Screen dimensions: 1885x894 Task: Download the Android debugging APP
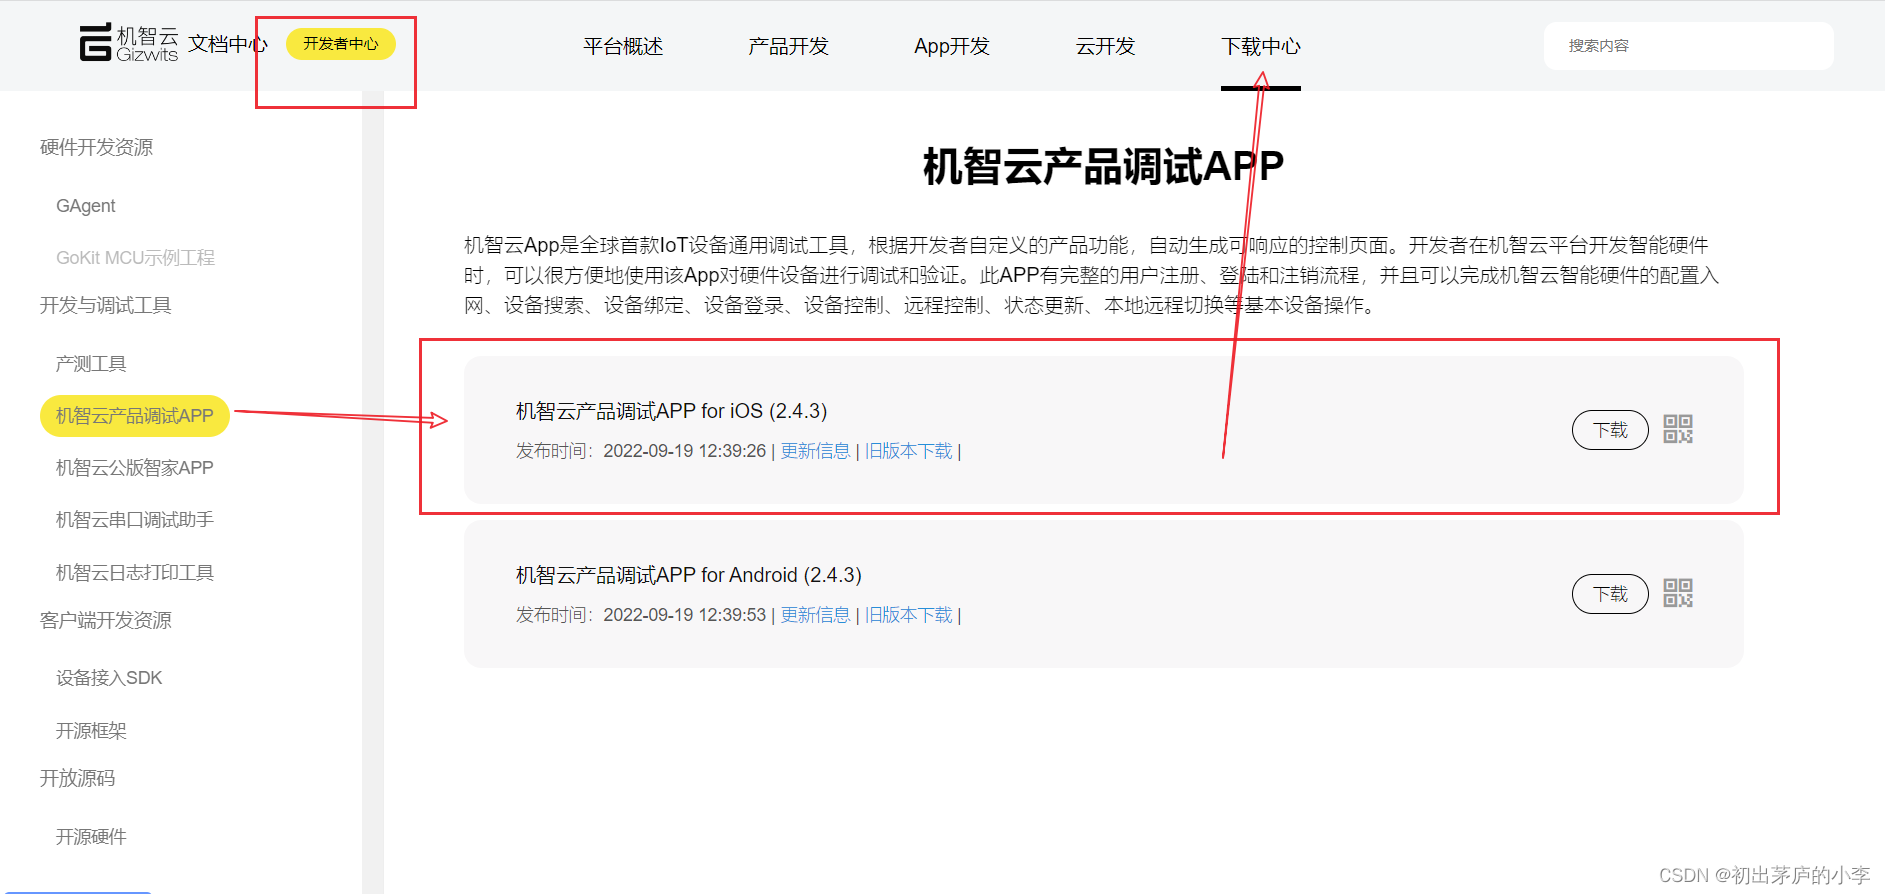point(1610,594)
